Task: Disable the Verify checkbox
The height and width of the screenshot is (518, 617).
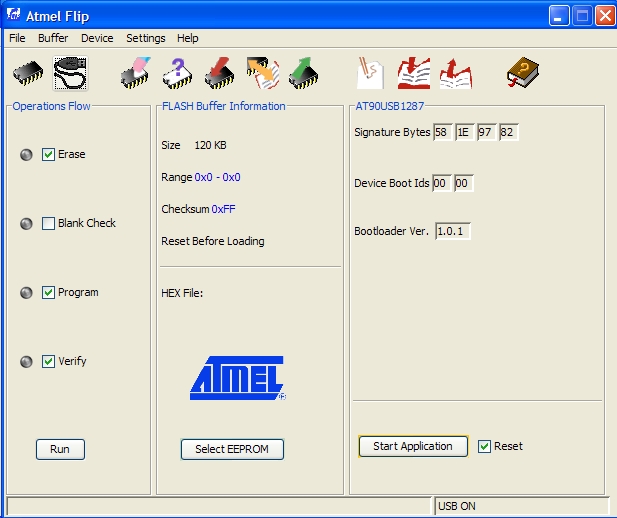Action: [x=48, y=361]
